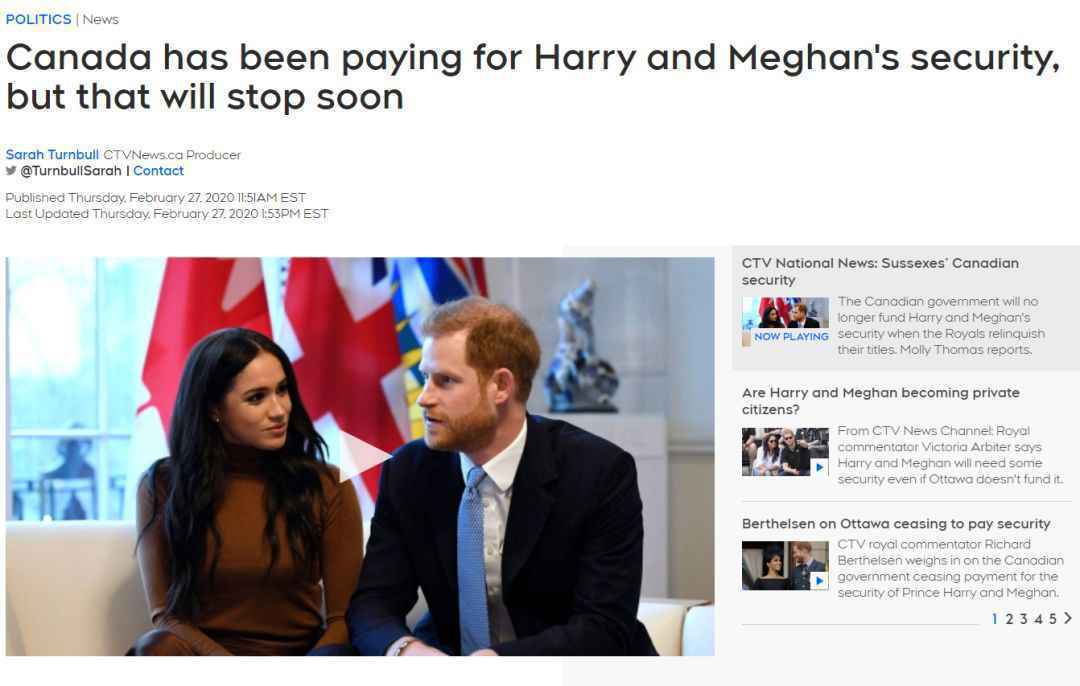The height and width of the screenshot is (686, 1080).
Task: Click the article headline about Harry and Meghan's security
Action: (533, 76)
